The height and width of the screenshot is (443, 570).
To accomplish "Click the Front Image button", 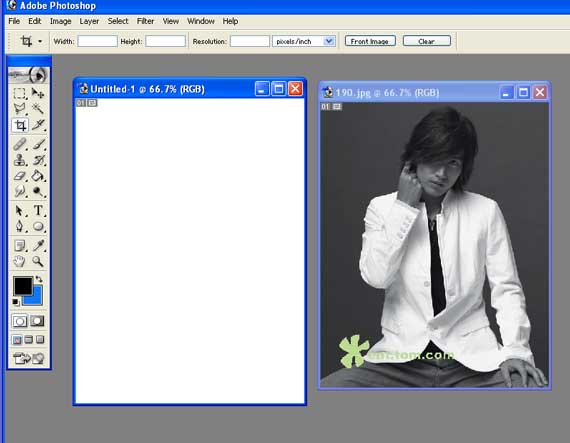I will (370, 41).
